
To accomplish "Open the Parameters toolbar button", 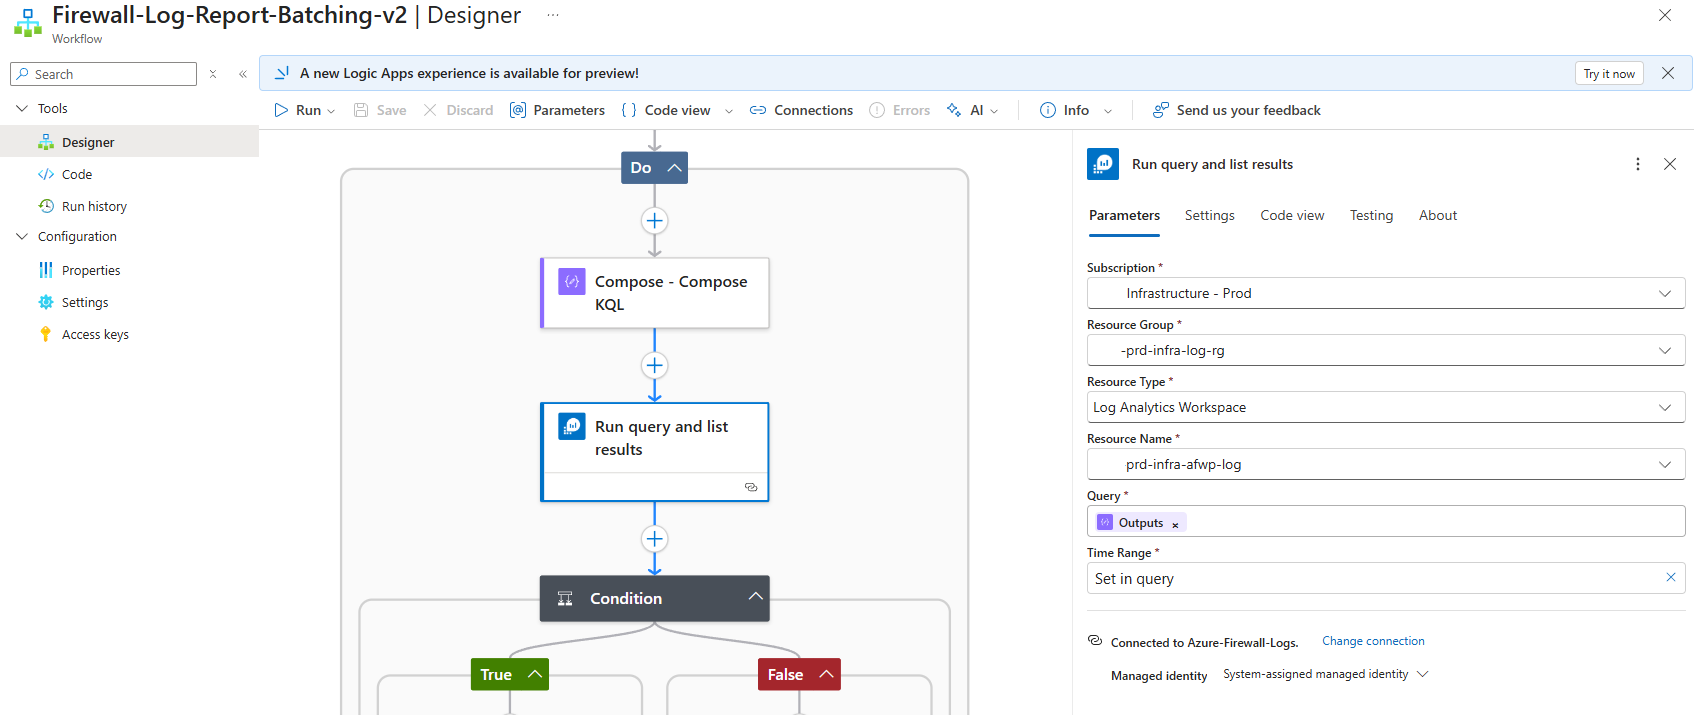I will (557, 110).
